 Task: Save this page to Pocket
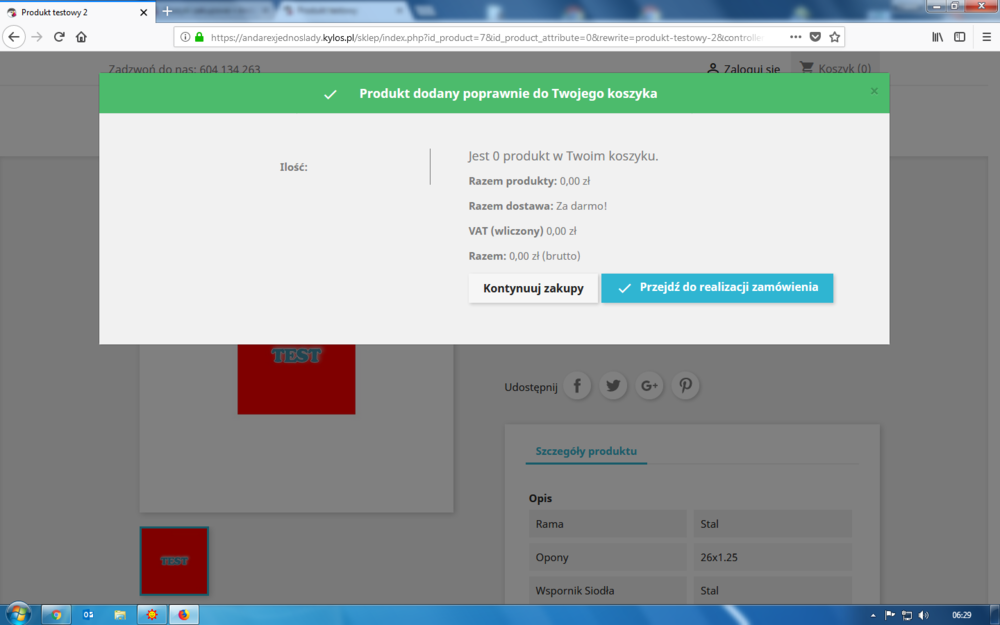pyautogui.click(x=814, y=36)
